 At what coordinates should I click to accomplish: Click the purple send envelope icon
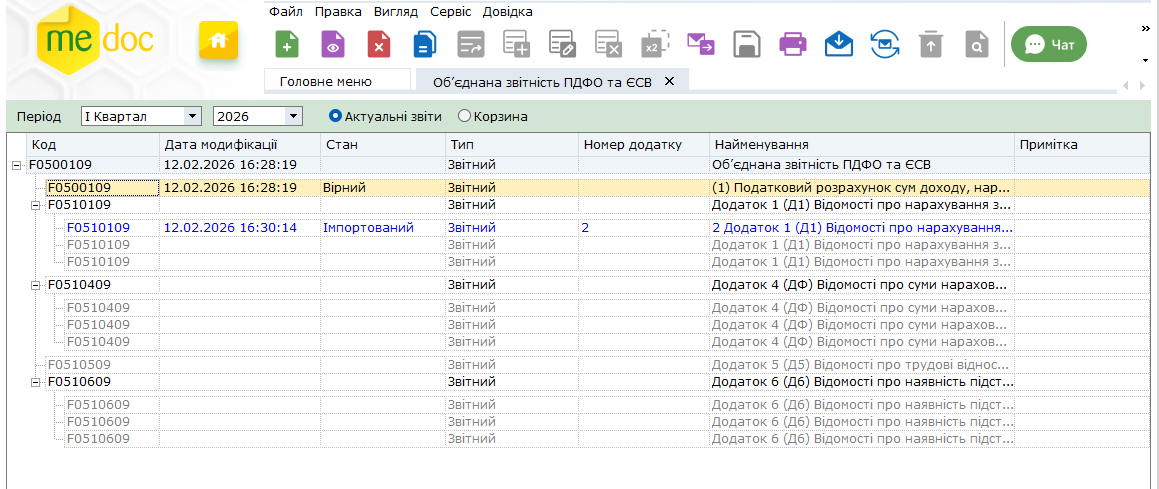pyautogui.click(x=700, y=45)
